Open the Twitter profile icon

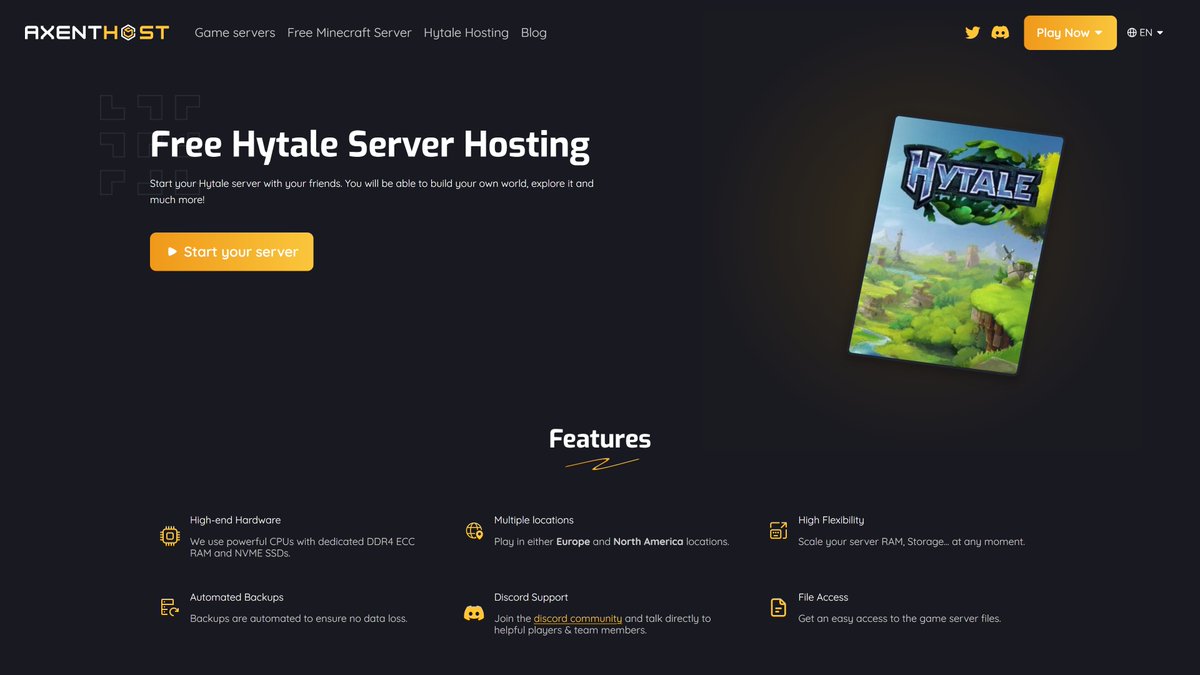972,32
